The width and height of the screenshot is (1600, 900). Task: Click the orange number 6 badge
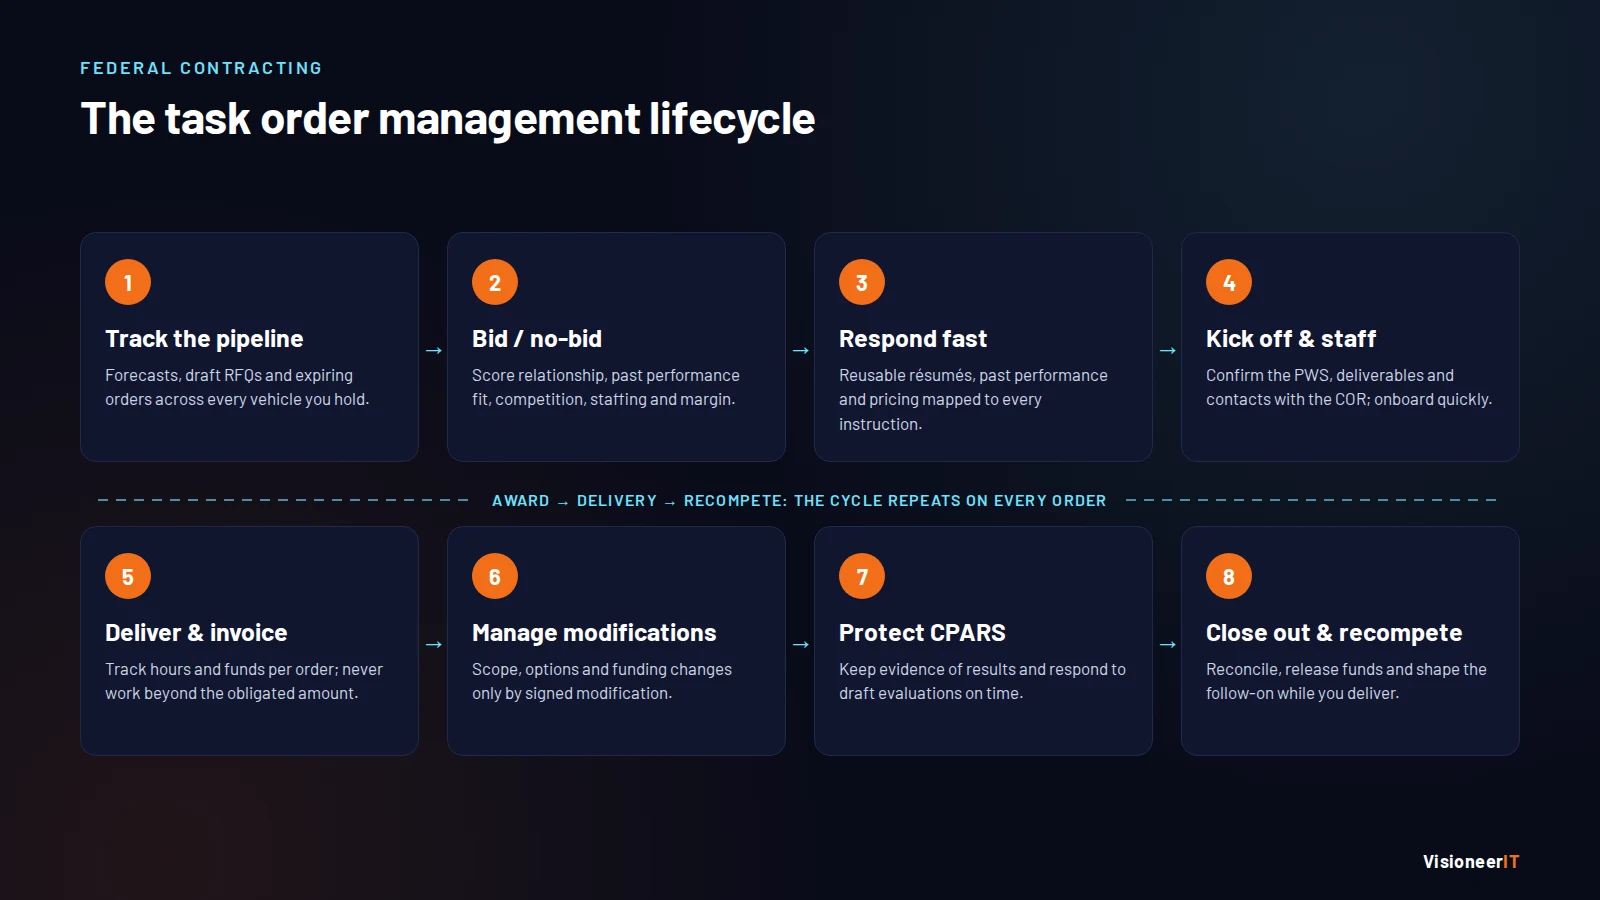(495, 576)
